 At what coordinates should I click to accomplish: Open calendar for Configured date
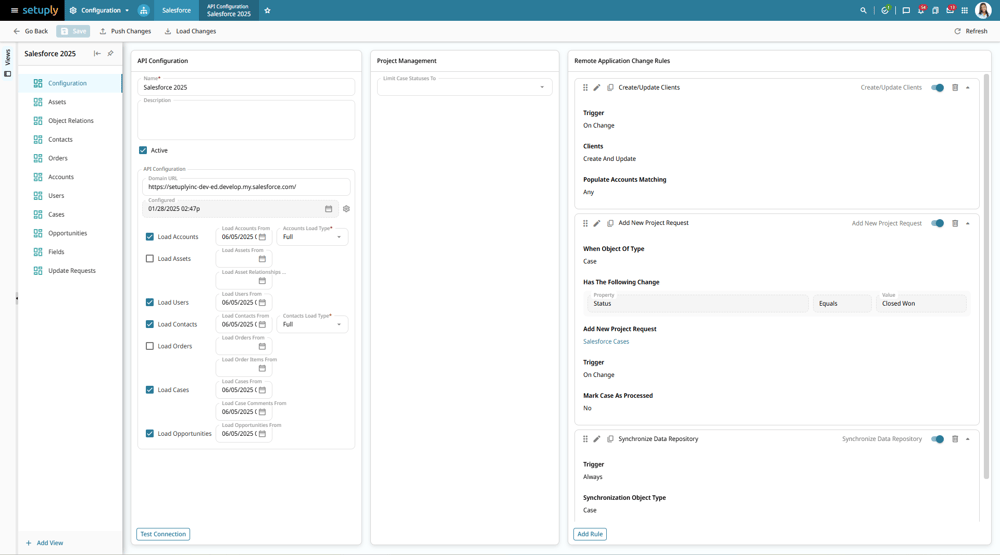click(328, 209)
